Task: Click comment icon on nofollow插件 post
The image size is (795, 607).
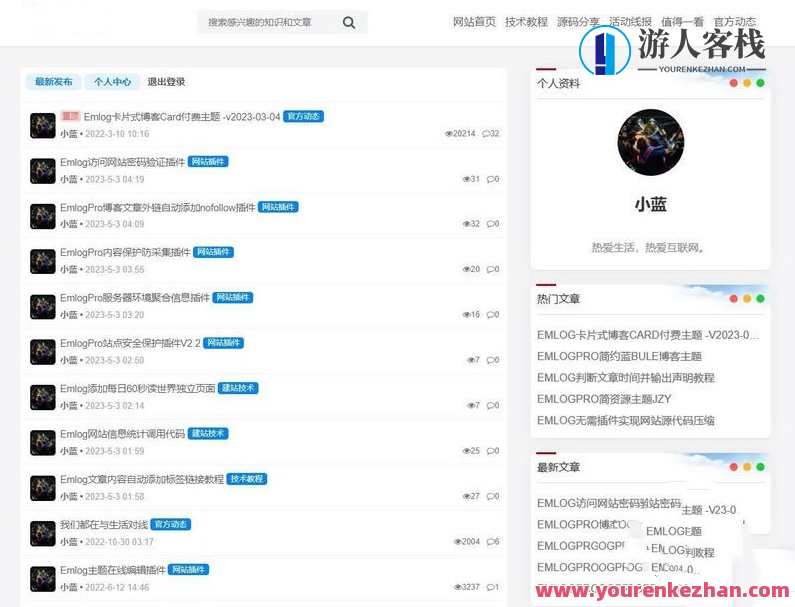Action: [490, 224]
